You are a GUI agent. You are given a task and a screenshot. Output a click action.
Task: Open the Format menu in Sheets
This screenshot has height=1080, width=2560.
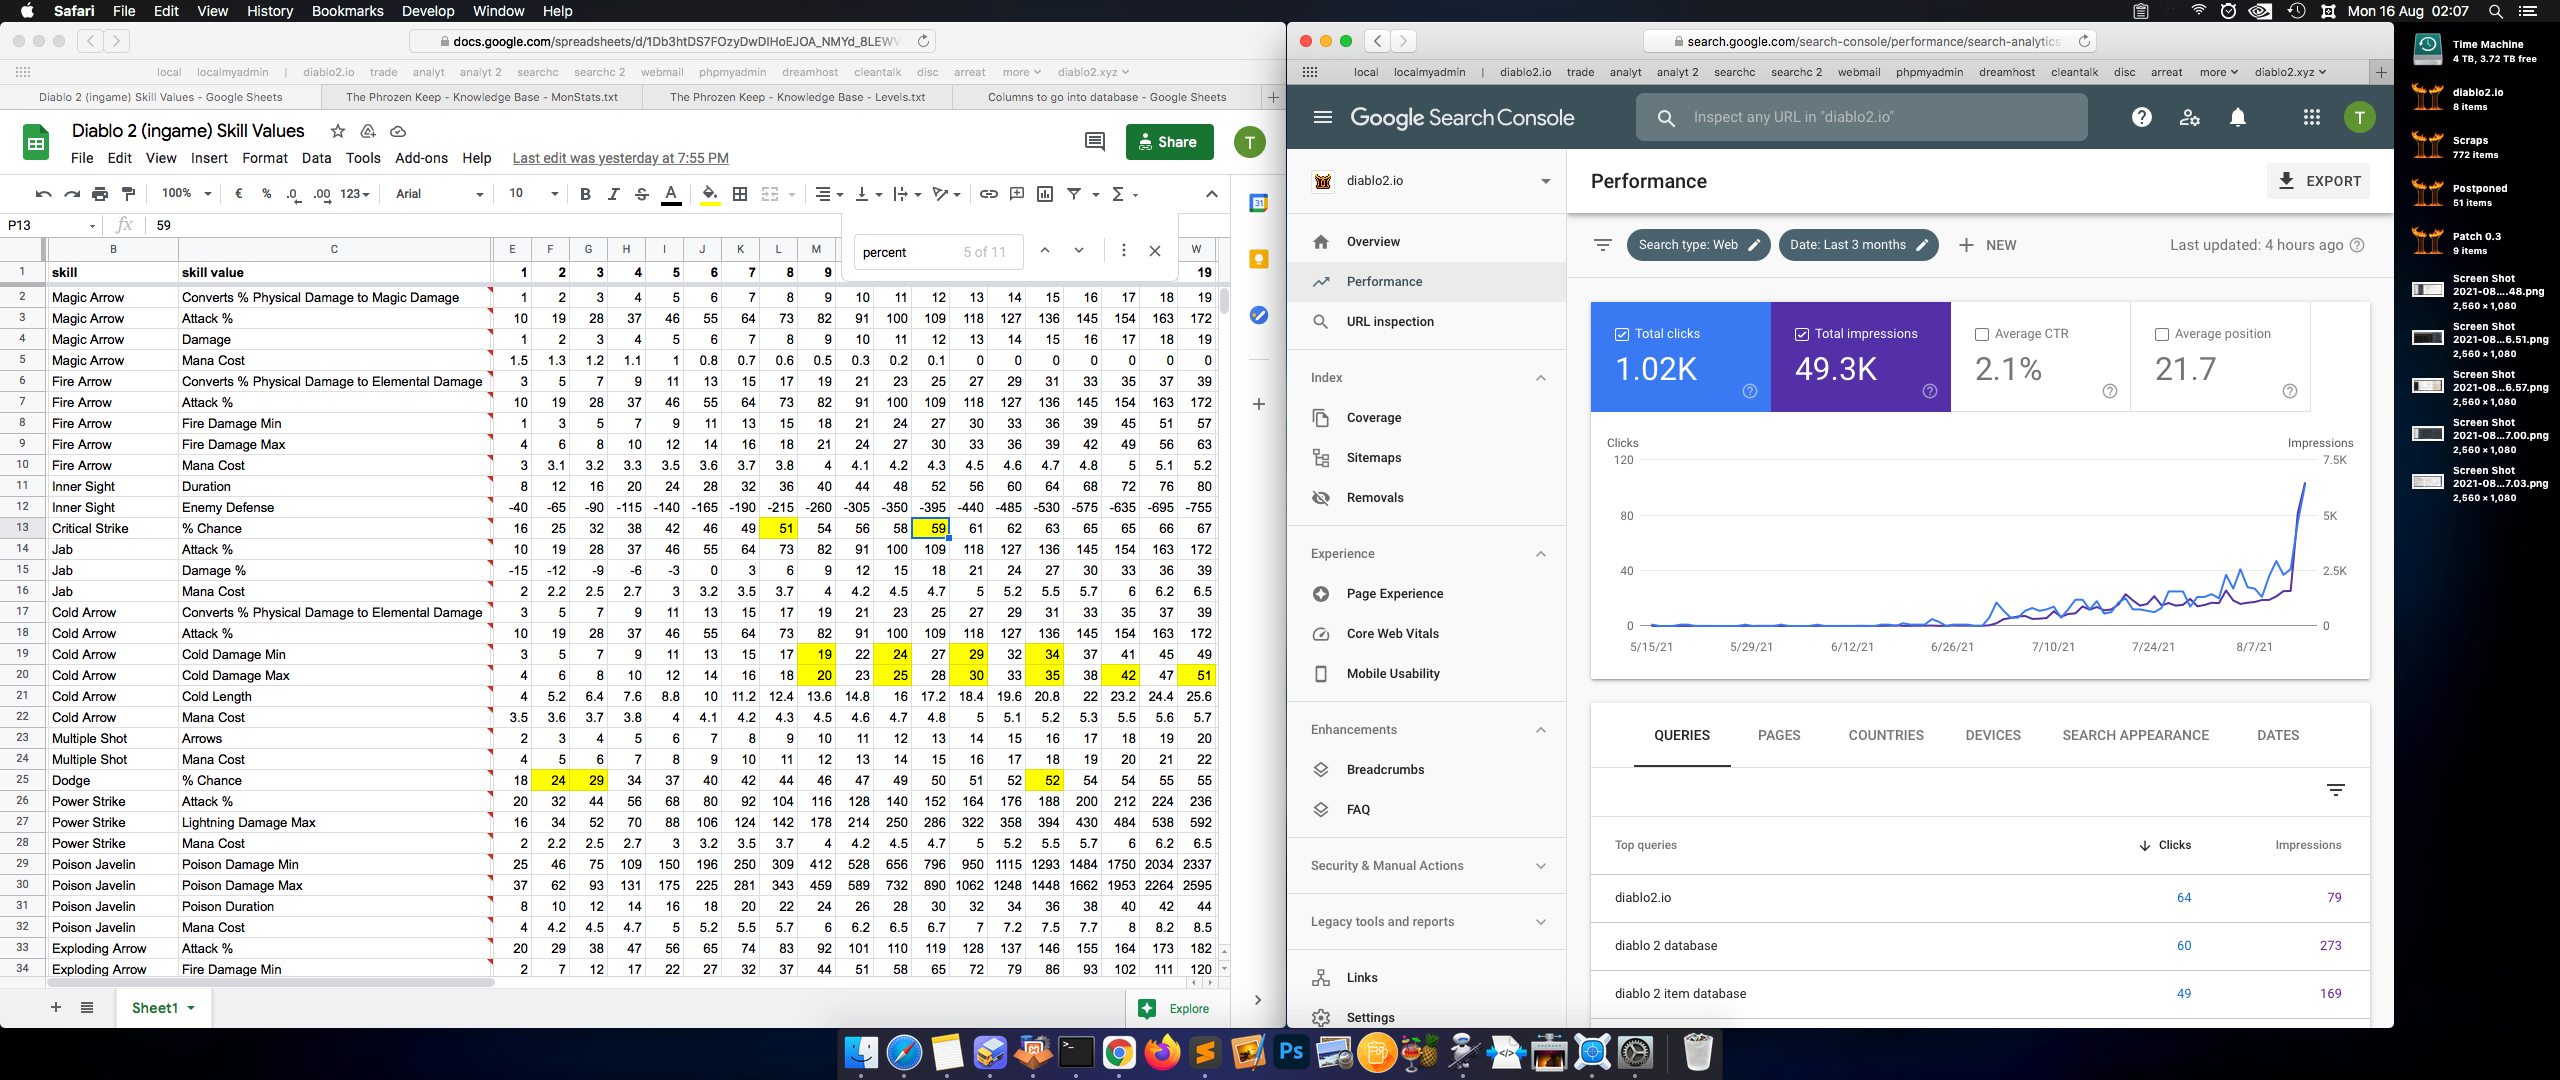264,158
